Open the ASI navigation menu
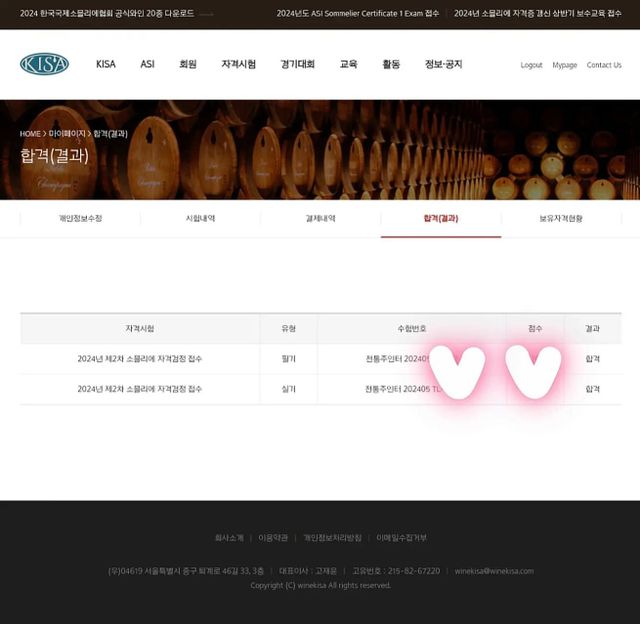This screenshot has width=640, height=624. (x=147, y=64)
